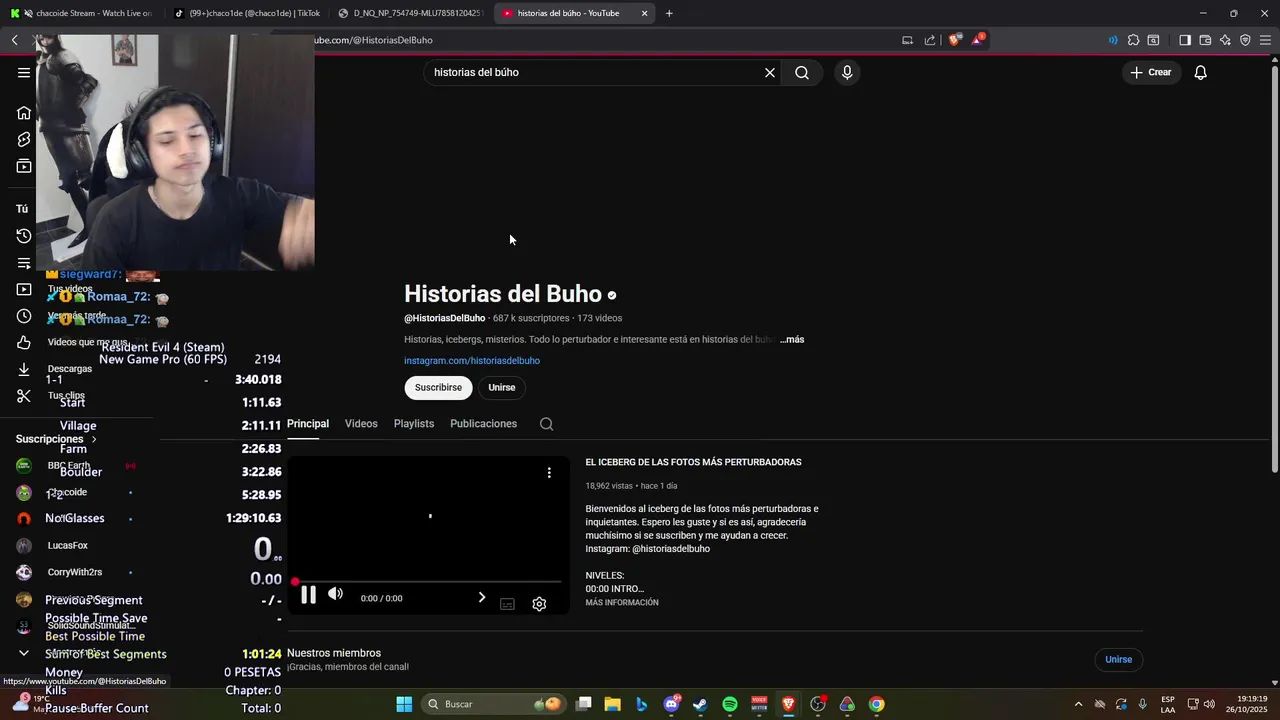Viewport: 1280px width, 720px height.
Task: Open Spotify from taskbar
Action: [x=730, y=704]
